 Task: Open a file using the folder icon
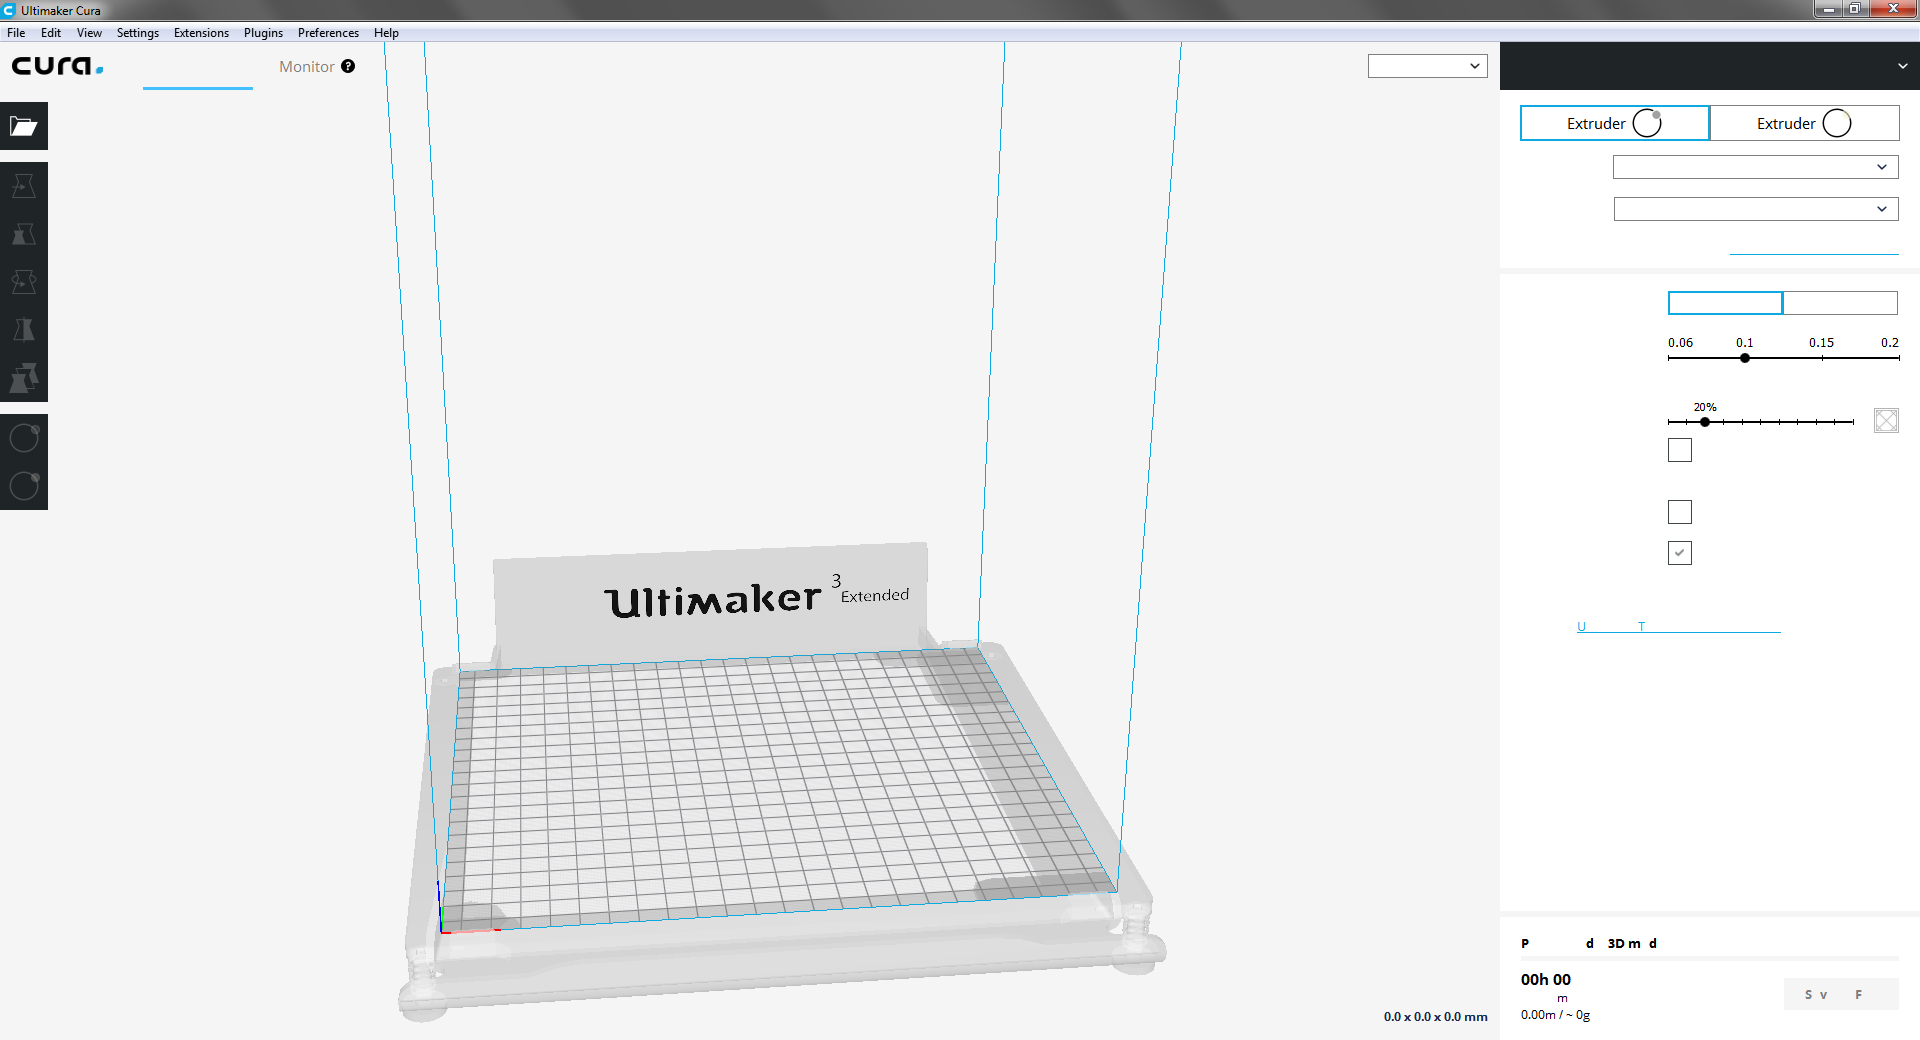(x=24, y=126)
